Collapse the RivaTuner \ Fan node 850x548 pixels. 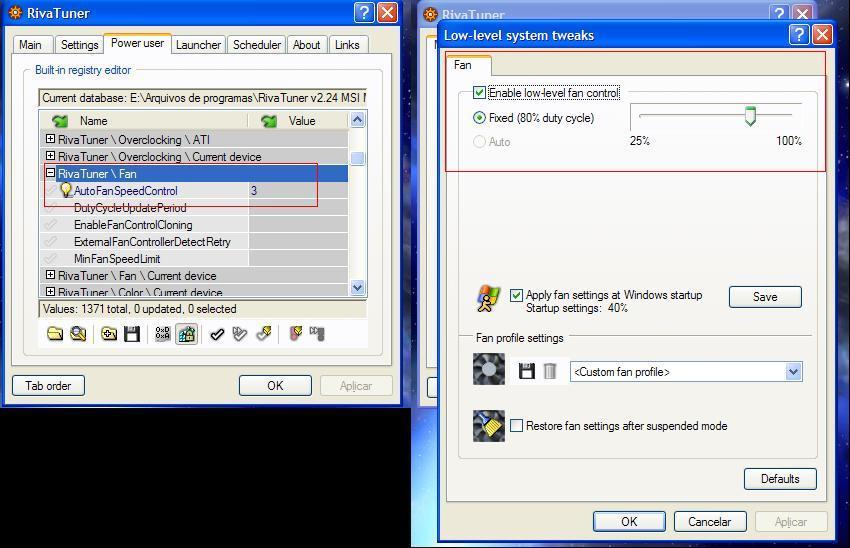50,172
